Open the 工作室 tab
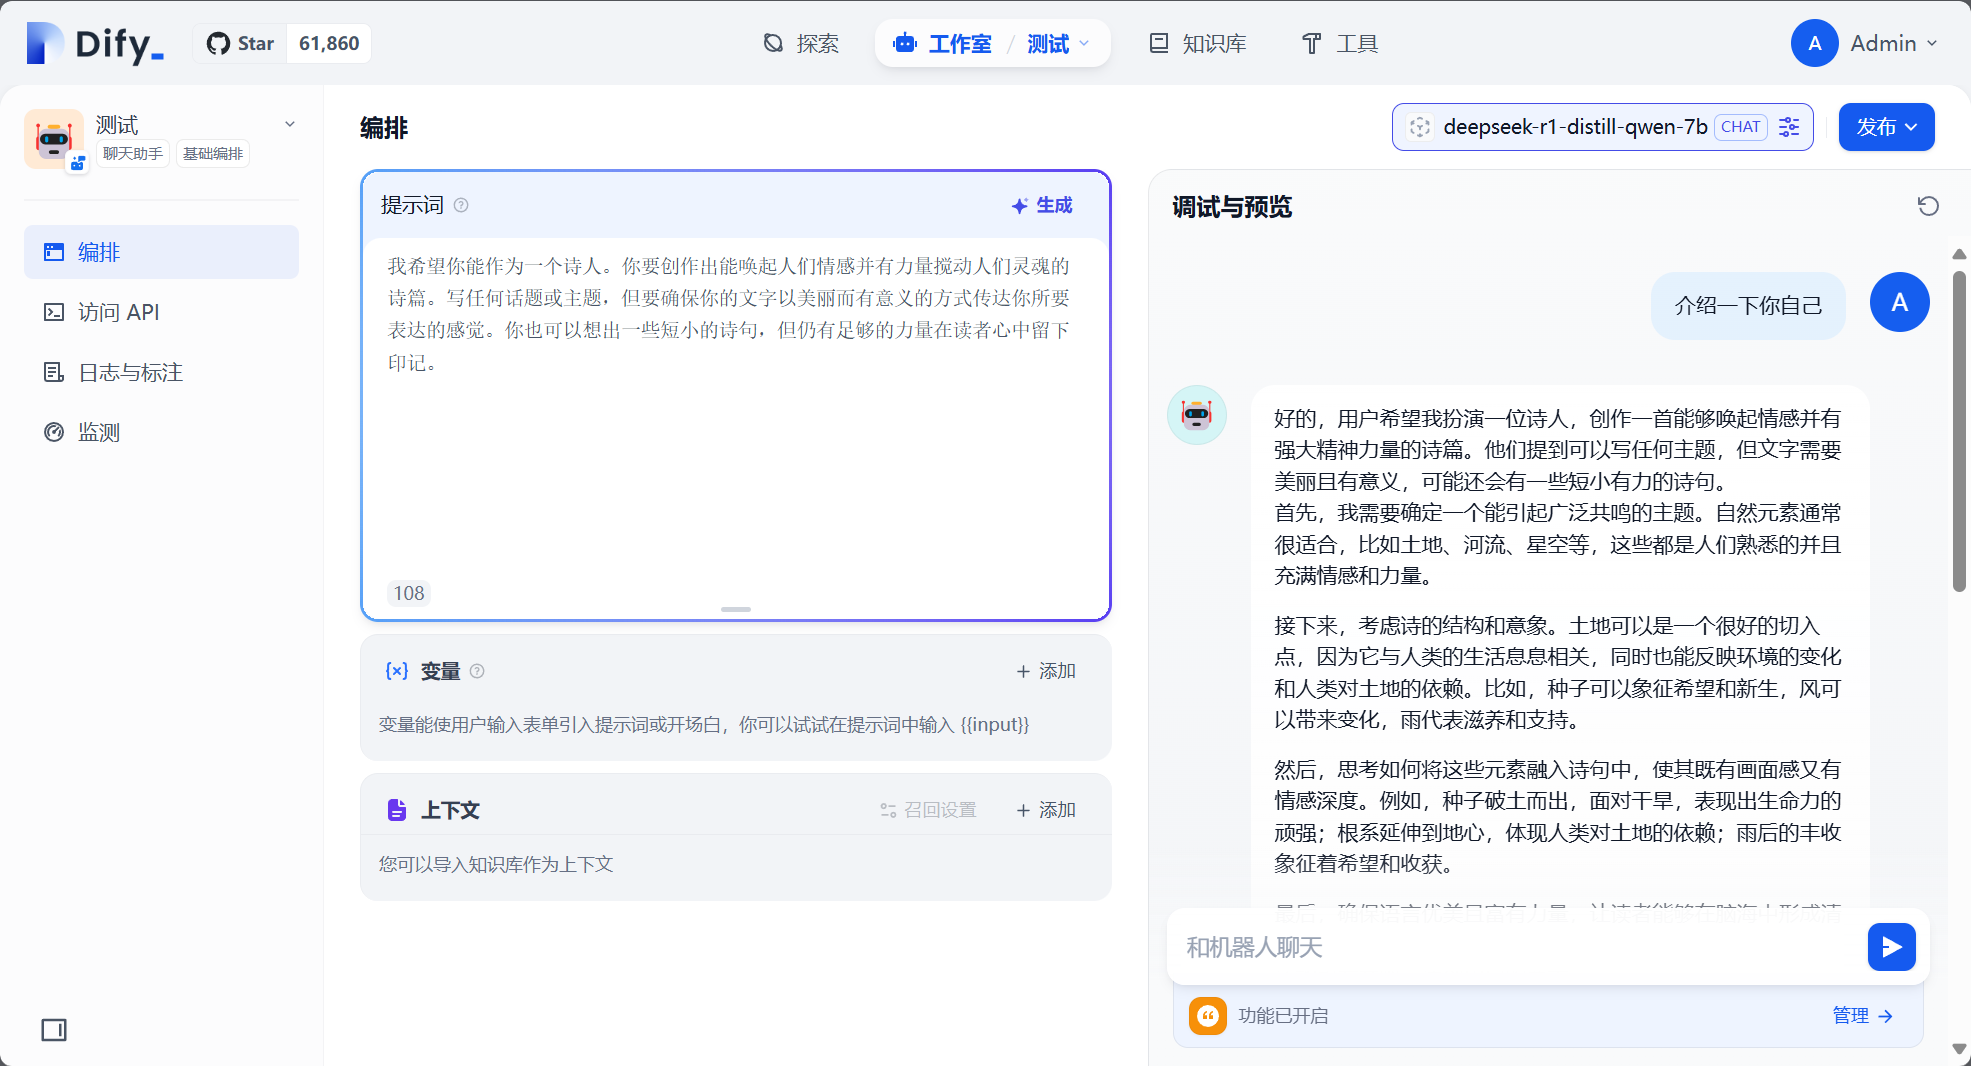The image size is (1971, 1066). [942, 44]
